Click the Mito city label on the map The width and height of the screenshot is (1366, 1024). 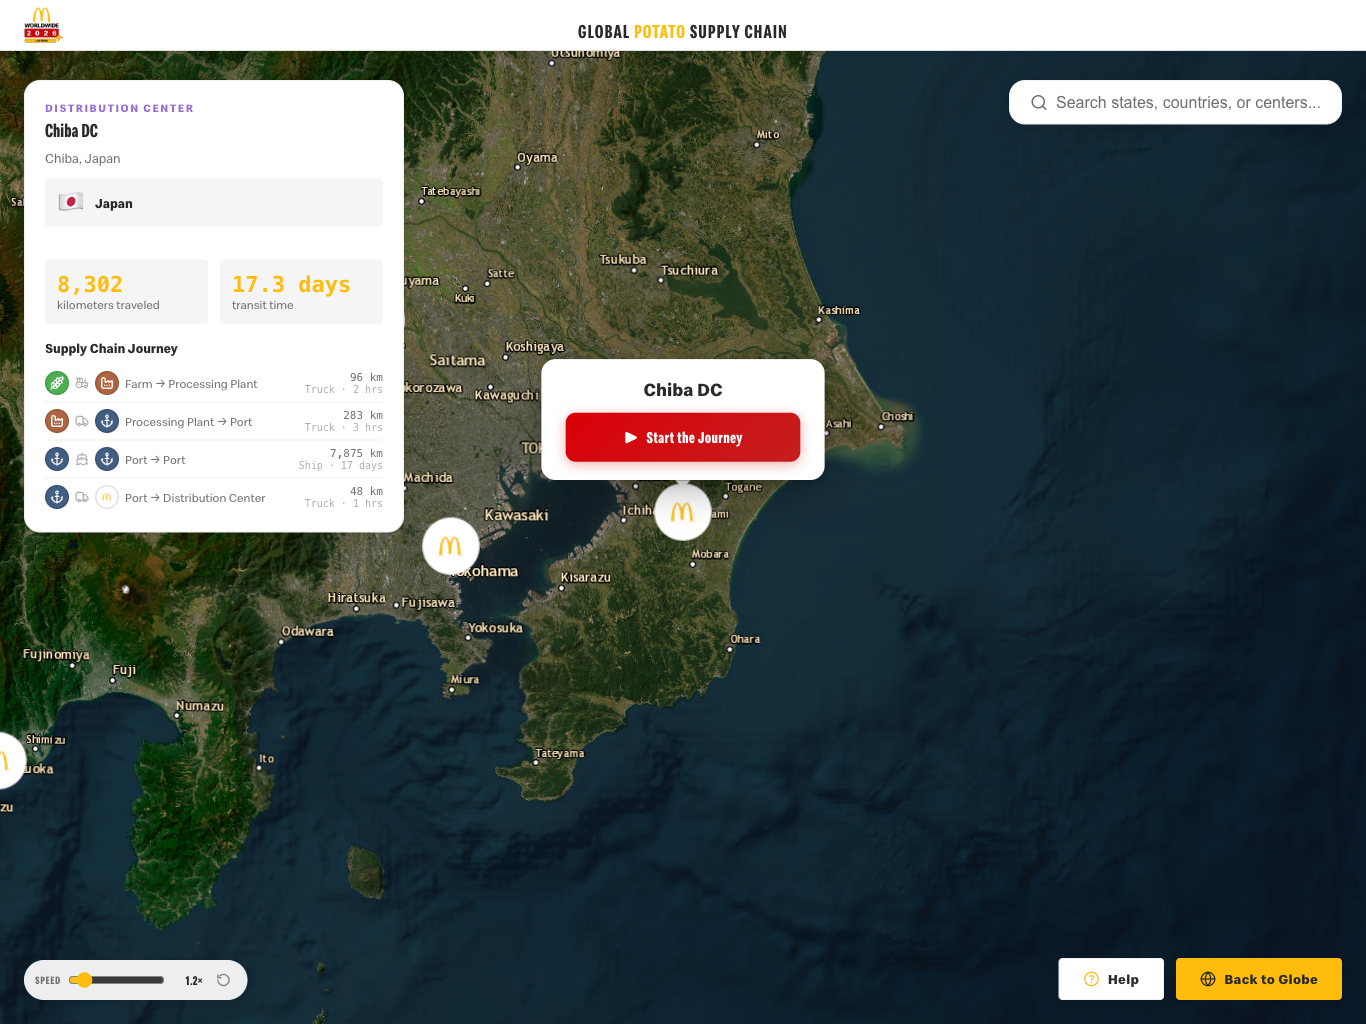click(x=768, y=134)
